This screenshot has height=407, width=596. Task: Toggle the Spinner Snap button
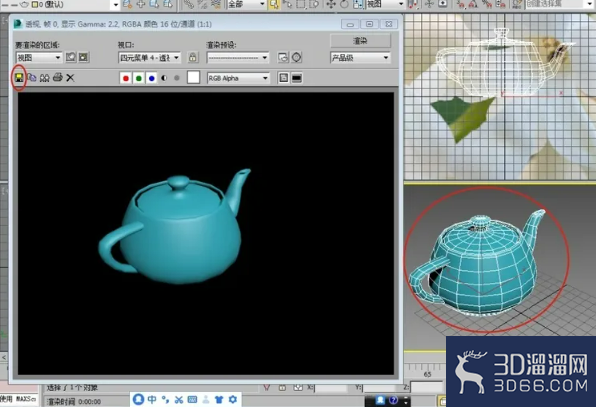tap(501, 5)
